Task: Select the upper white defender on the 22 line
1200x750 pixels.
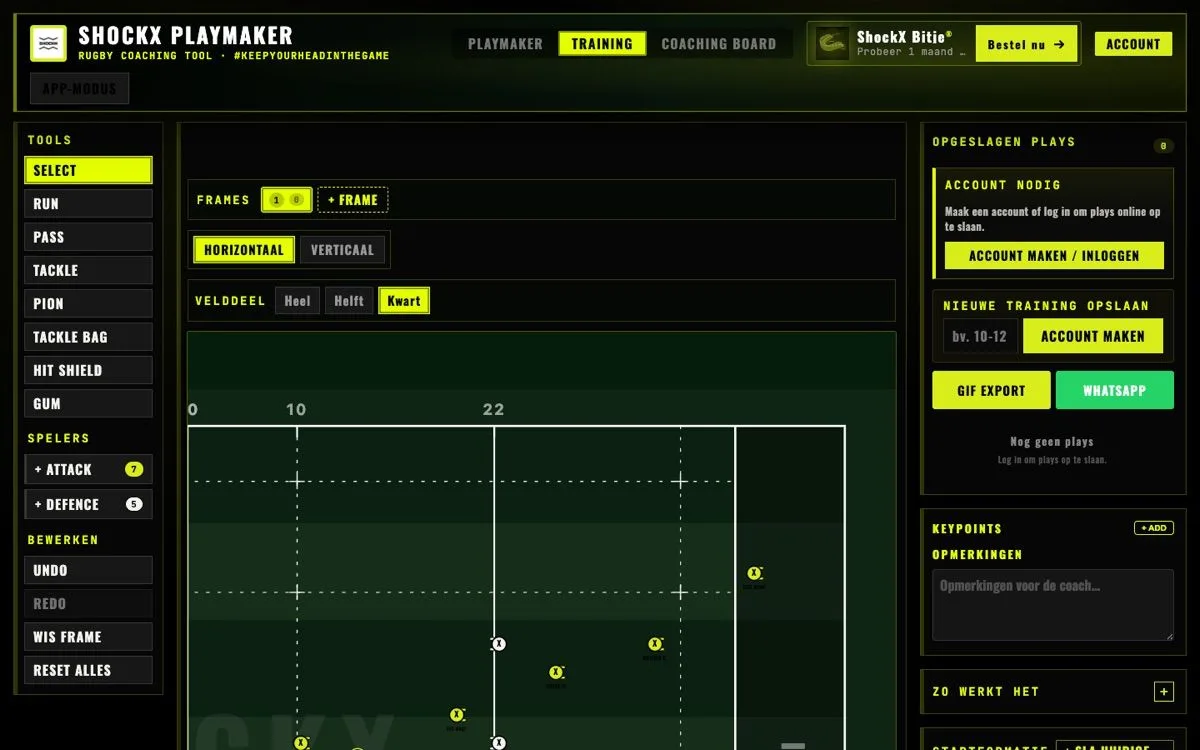Action: point(499,644)
